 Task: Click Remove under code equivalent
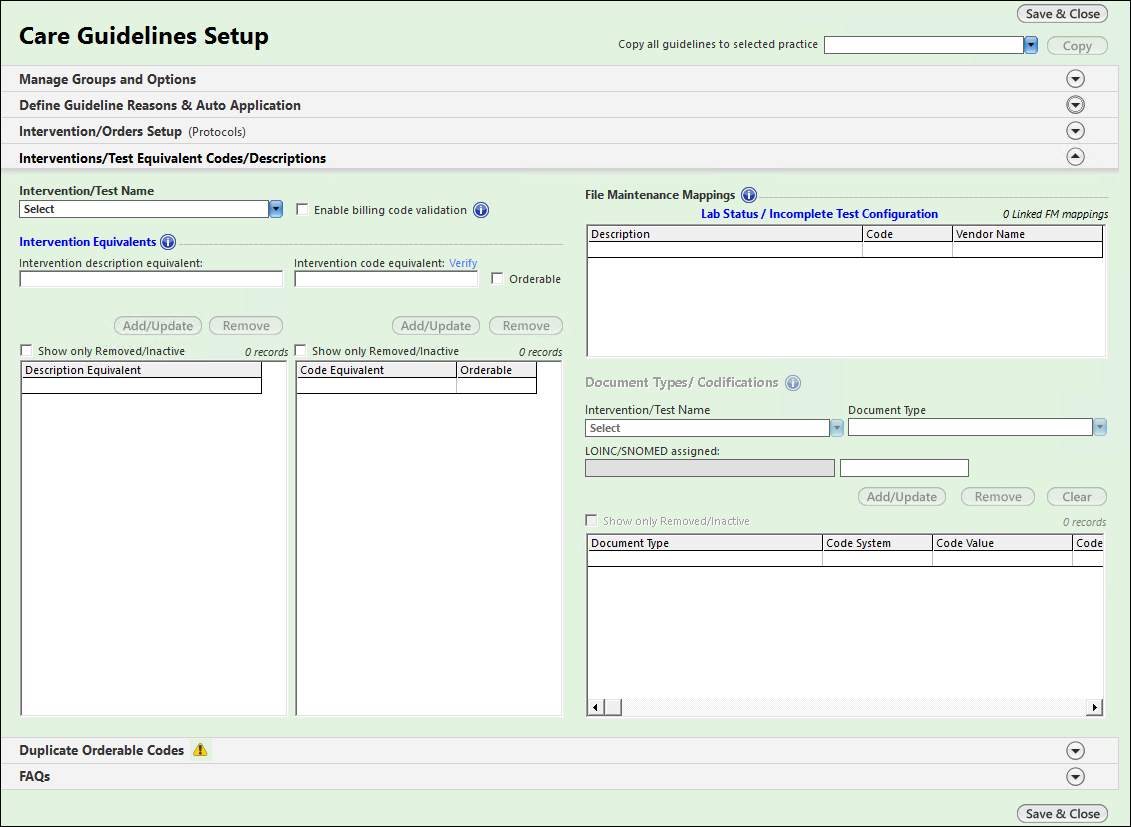(526, 325)
